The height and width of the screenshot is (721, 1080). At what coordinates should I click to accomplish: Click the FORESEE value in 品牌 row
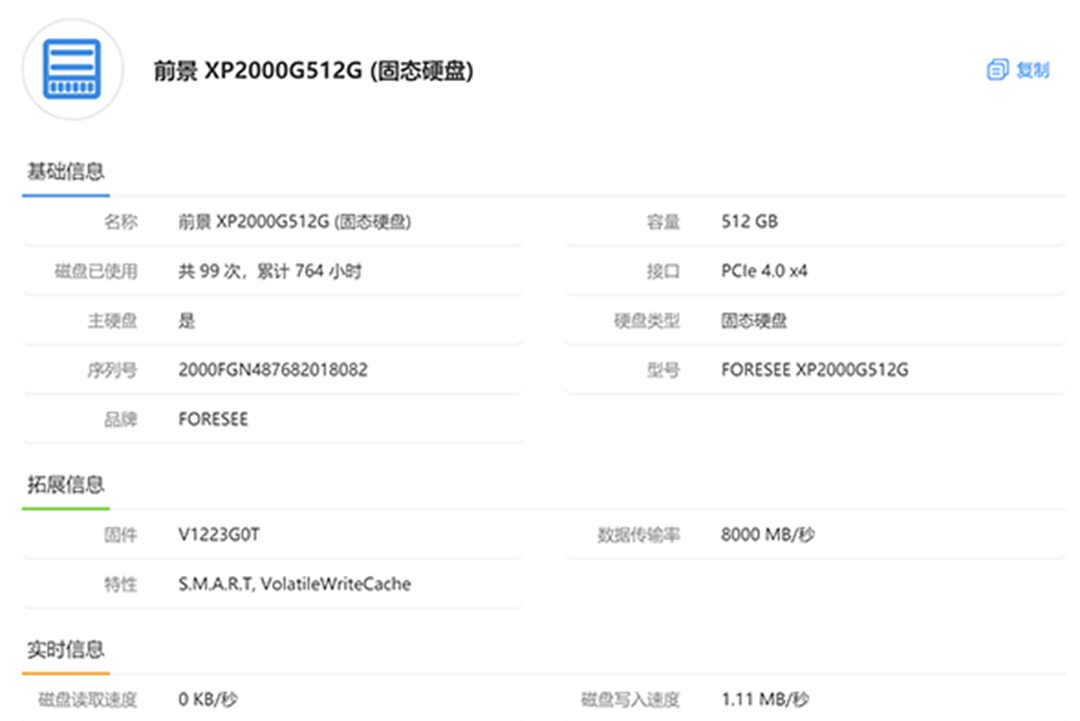click(213, 420)
